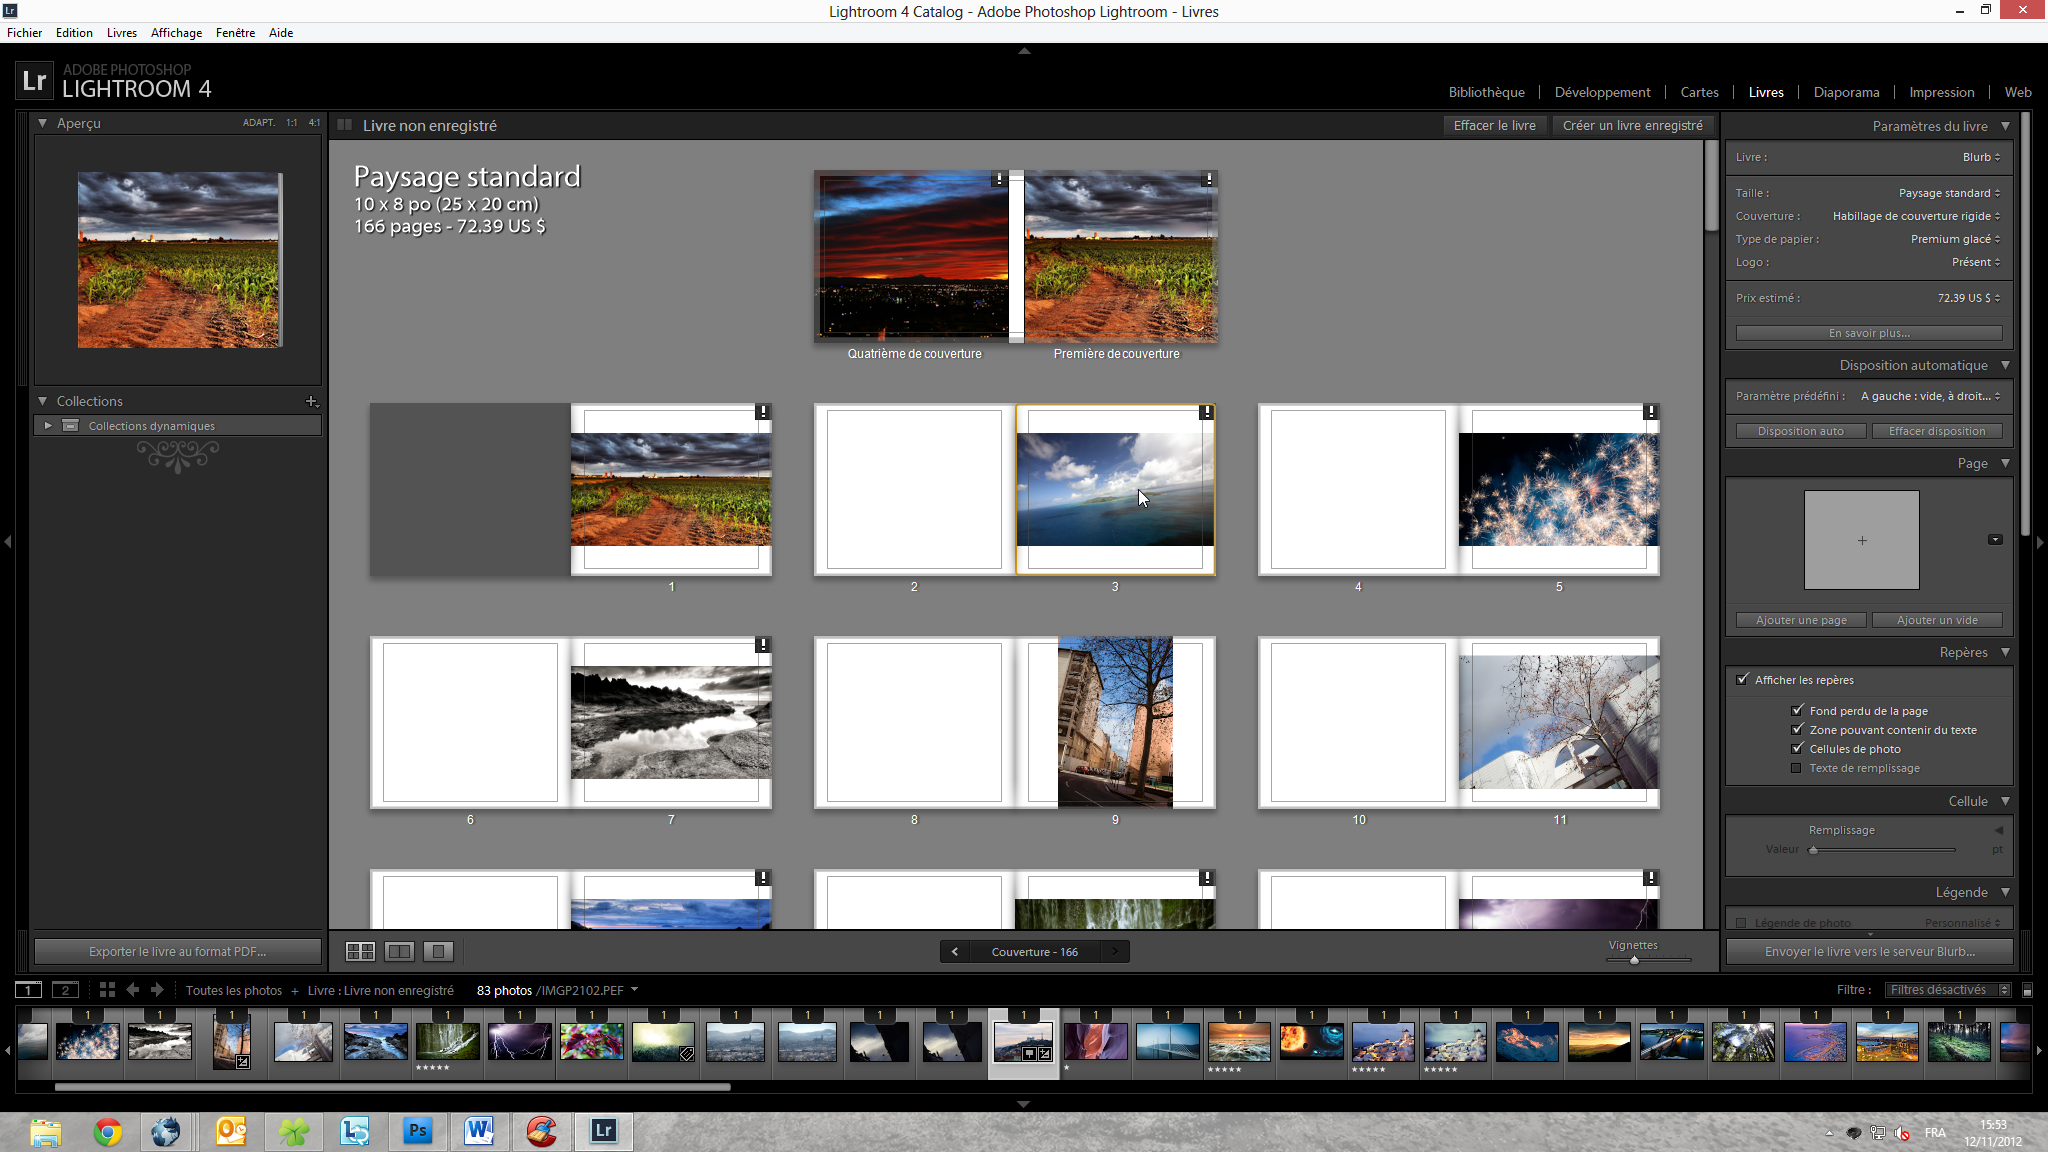The height and width of the screenshot is (1152, 2048).
Task: Click page layout preview plus box
Action: [1861, 540]
